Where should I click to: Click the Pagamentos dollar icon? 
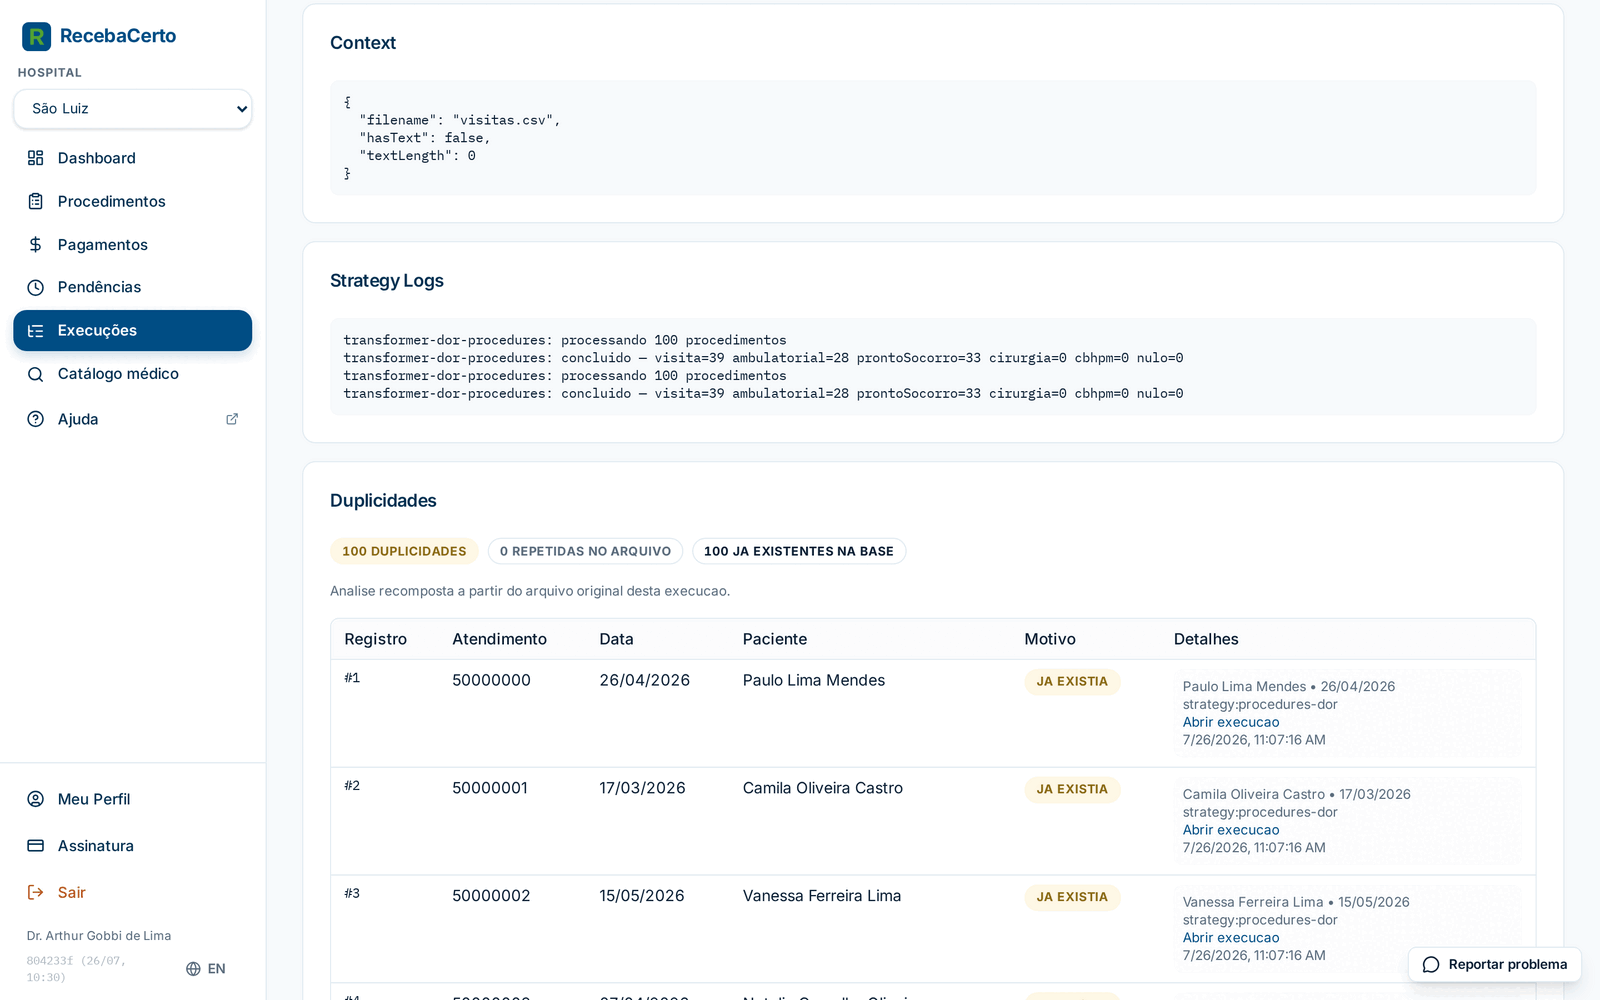[36, 245]
